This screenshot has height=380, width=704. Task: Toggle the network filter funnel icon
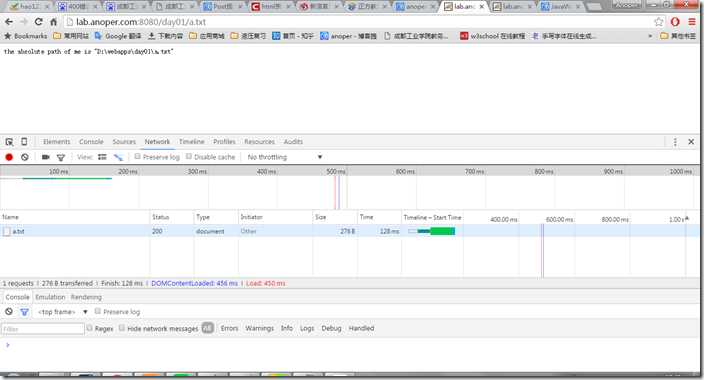pos(61,157)
